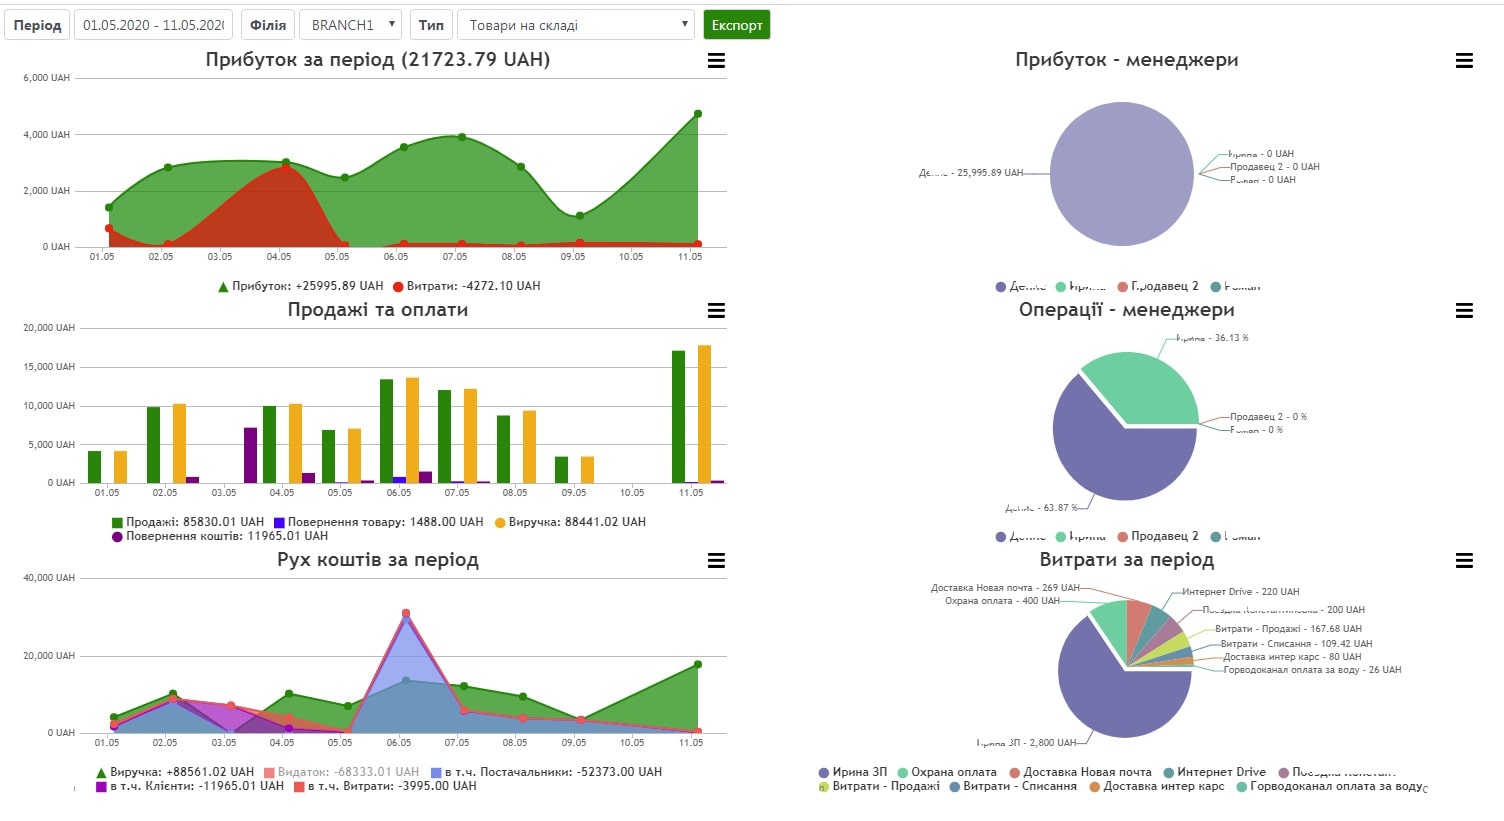Open the menu for the Прибуток за період chart
The height and width of the screenshot is (821, 1504).
point(716,61)
